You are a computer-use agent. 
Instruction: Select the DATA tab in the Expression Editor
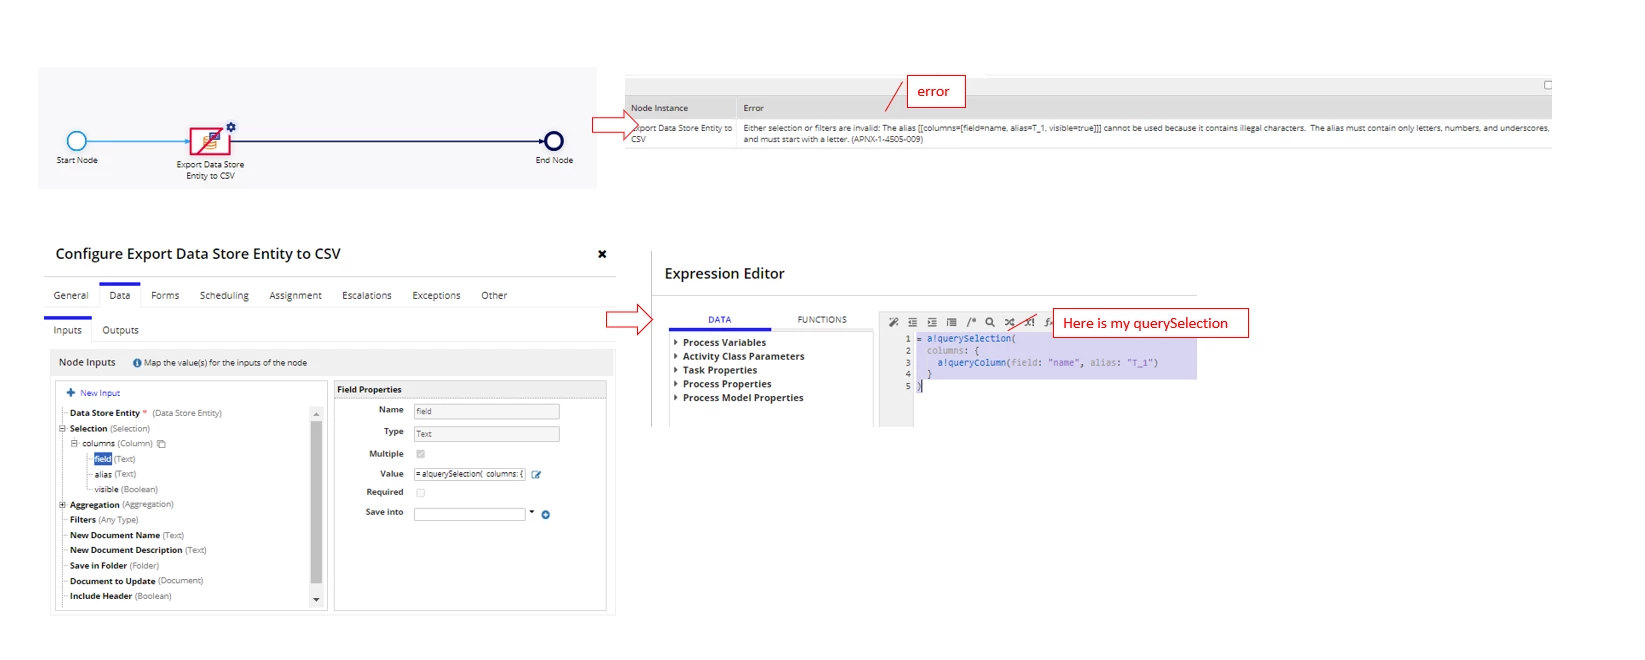(x=720, y=320)
